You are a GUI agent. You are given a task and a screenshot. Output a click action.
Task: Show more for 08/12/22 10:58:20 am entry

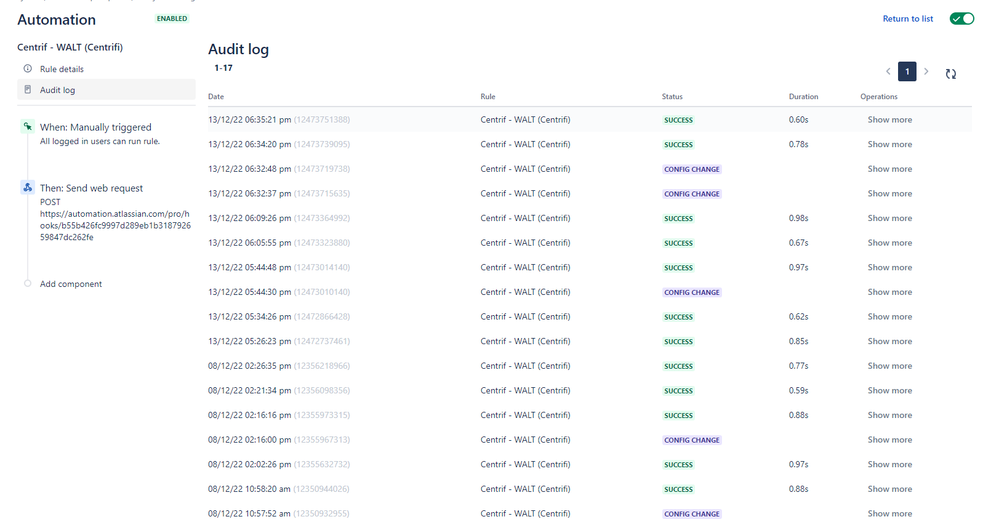(x=889, y=489)
